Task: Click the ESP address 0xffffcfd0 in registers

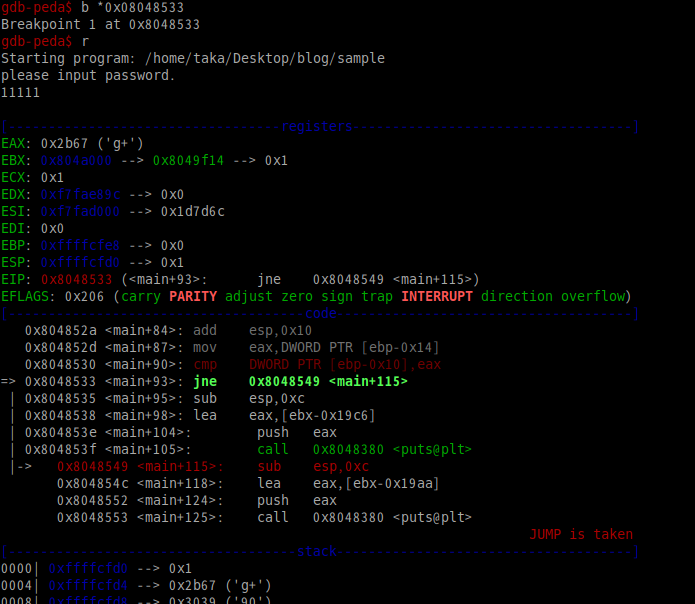Action: point(80,262)
